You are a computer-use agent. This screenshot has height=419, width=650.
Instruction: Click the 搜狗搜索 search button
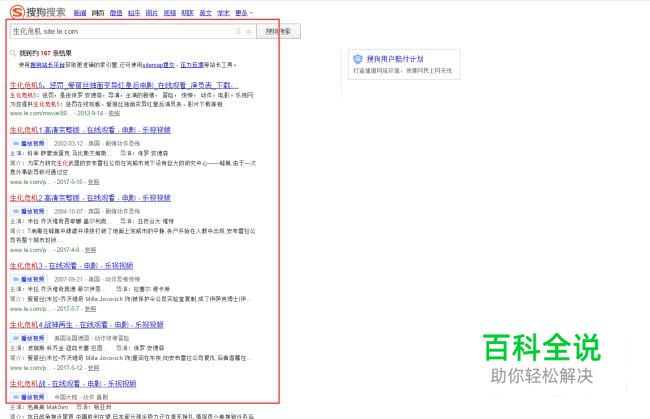(278, 31)
